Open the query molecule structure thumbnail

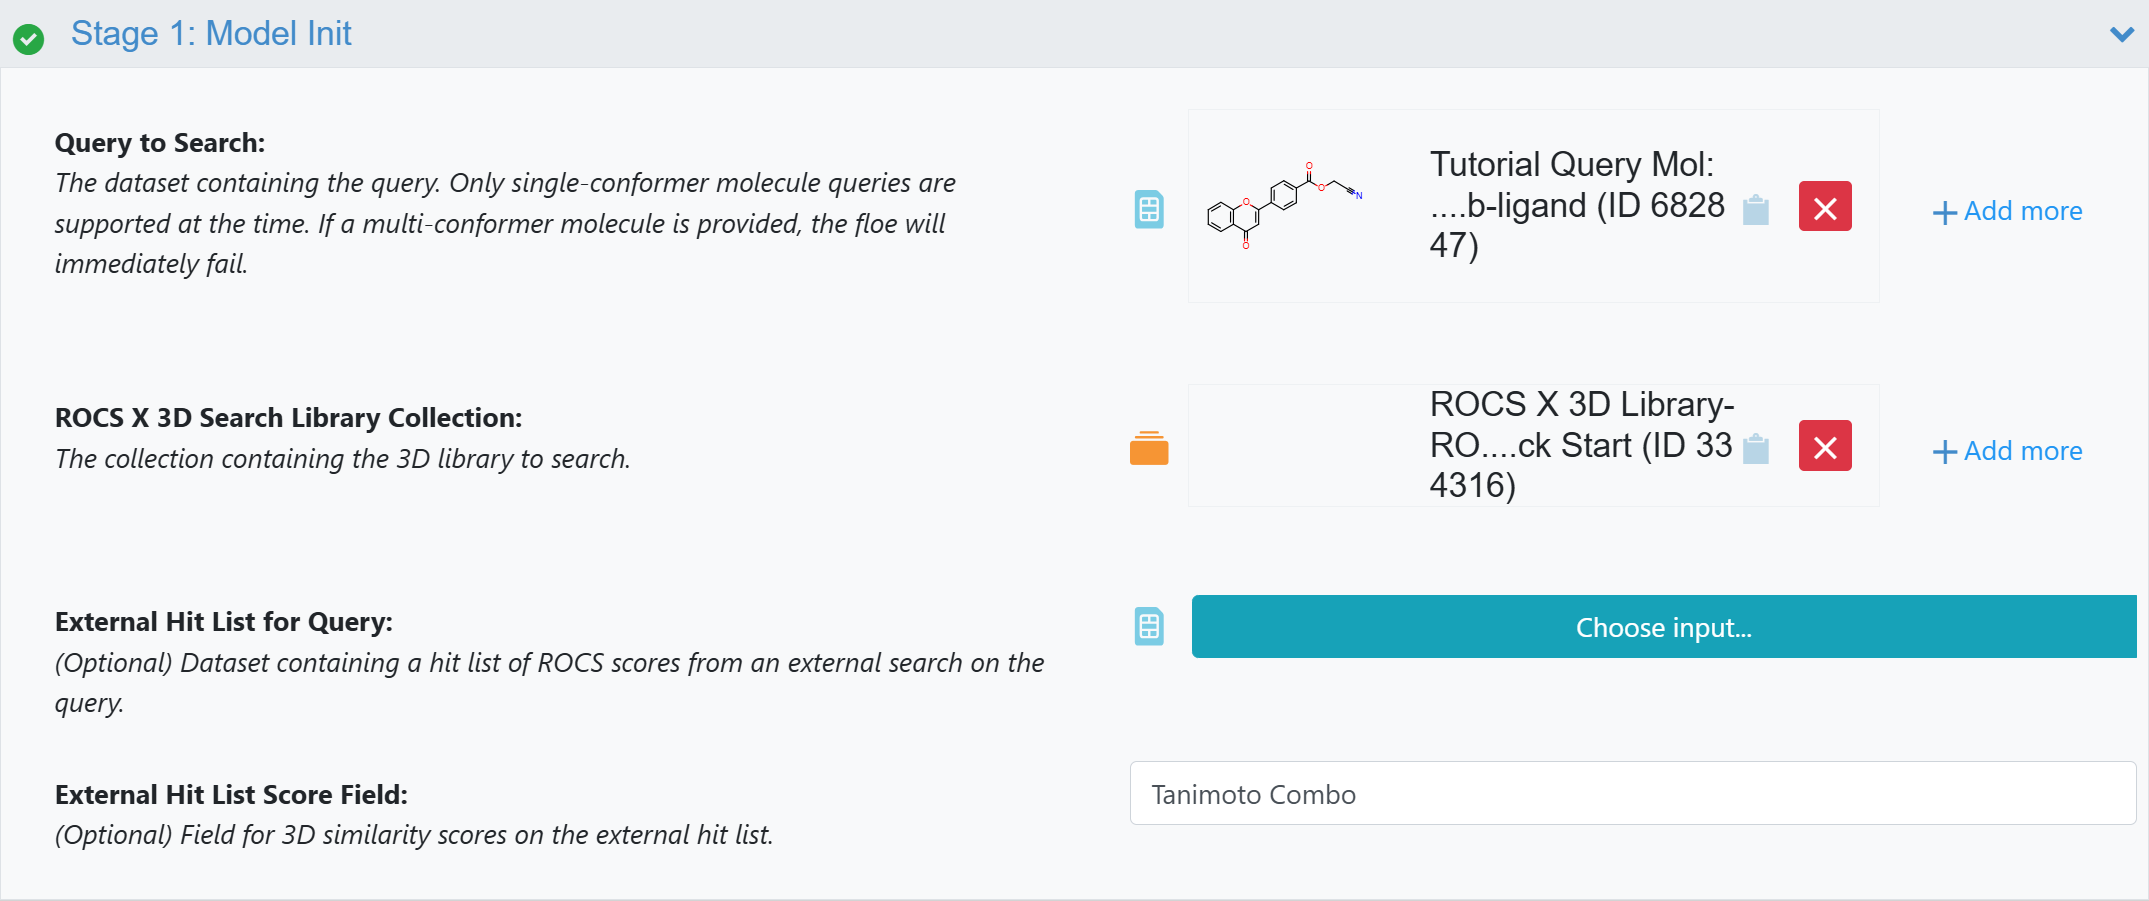click(x=1285, y=205)
